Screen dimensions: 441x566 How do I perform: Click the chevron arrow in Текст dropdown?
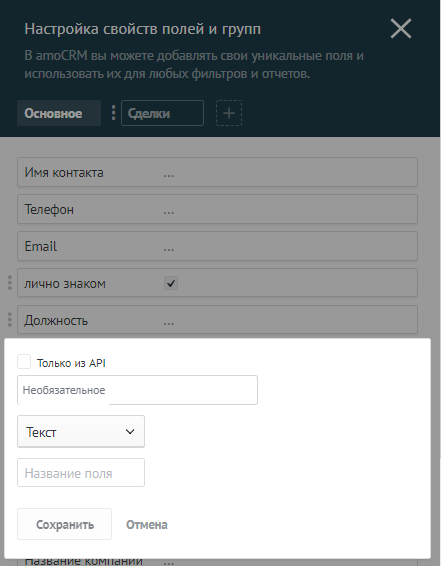[x=130, y=431]
